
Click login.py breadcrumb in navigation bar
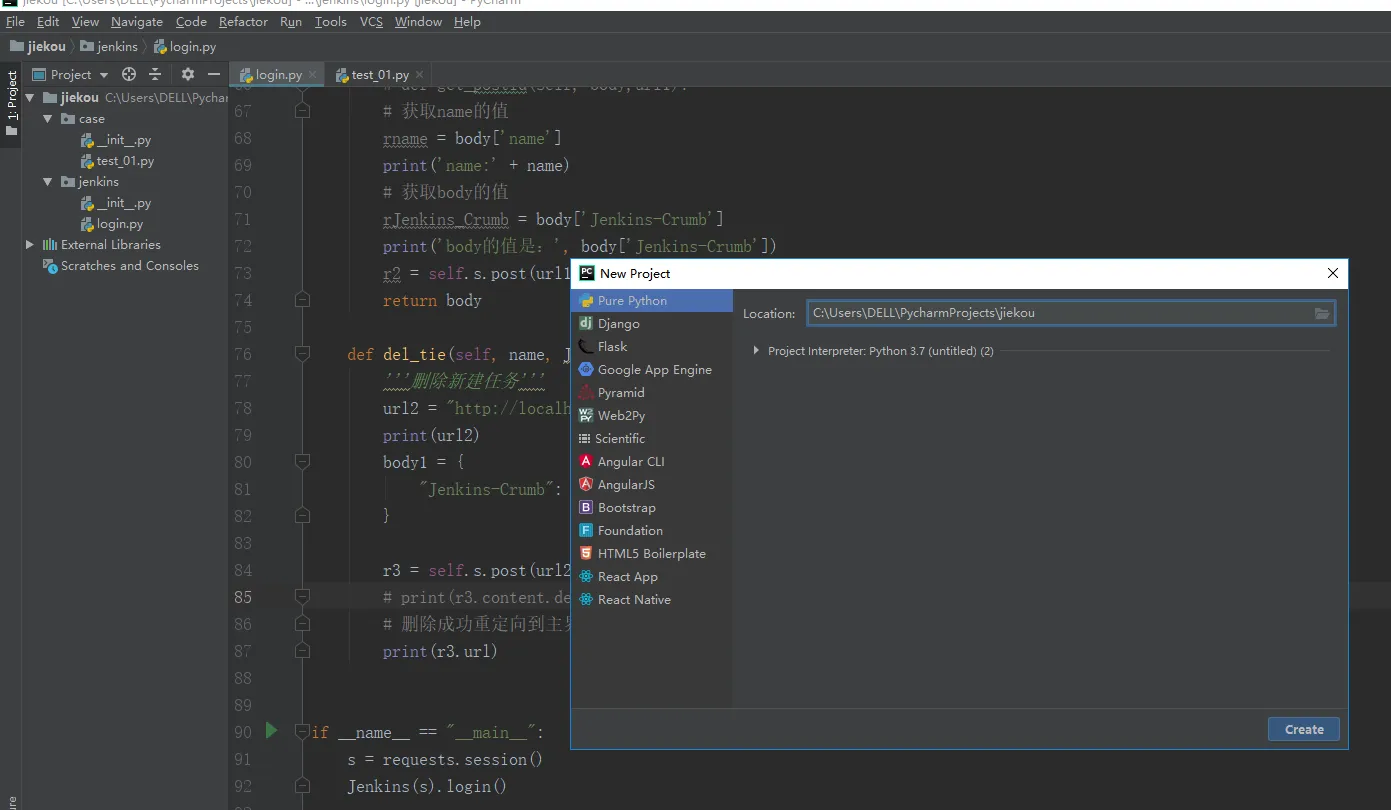coord(185,46)
